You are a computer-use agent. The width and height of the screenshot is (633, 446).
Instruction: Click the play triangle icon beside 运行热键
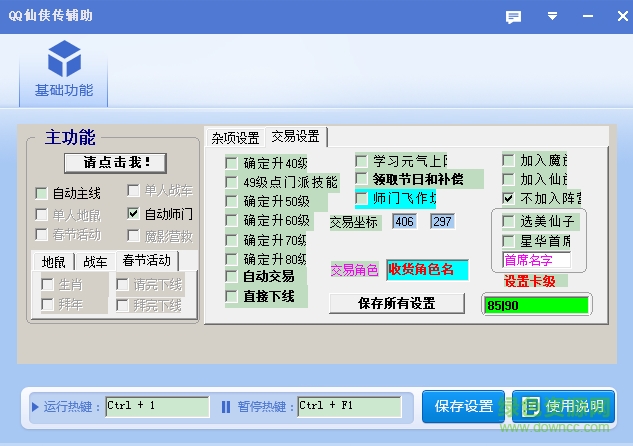click(x=35, y=407)
